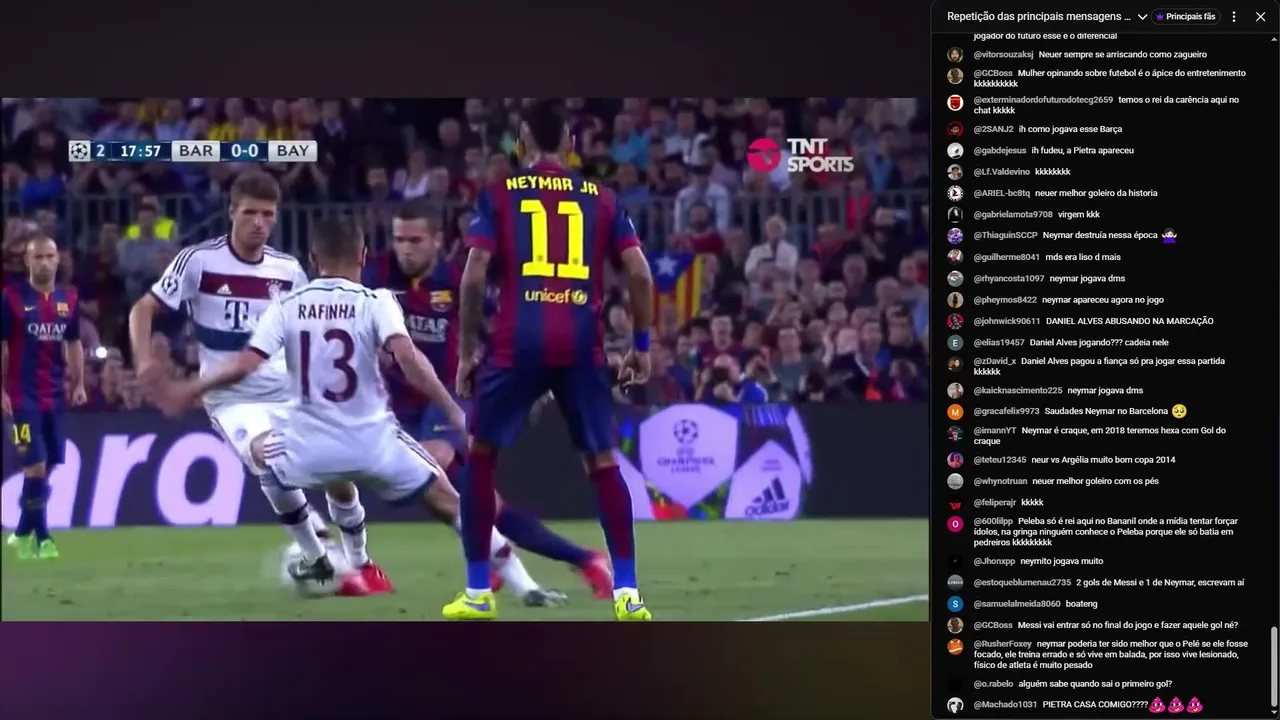Click avatar of @Lf.Valdevino
The height and width of the screenshot is (720, 1280).
[x=955, y=172]
